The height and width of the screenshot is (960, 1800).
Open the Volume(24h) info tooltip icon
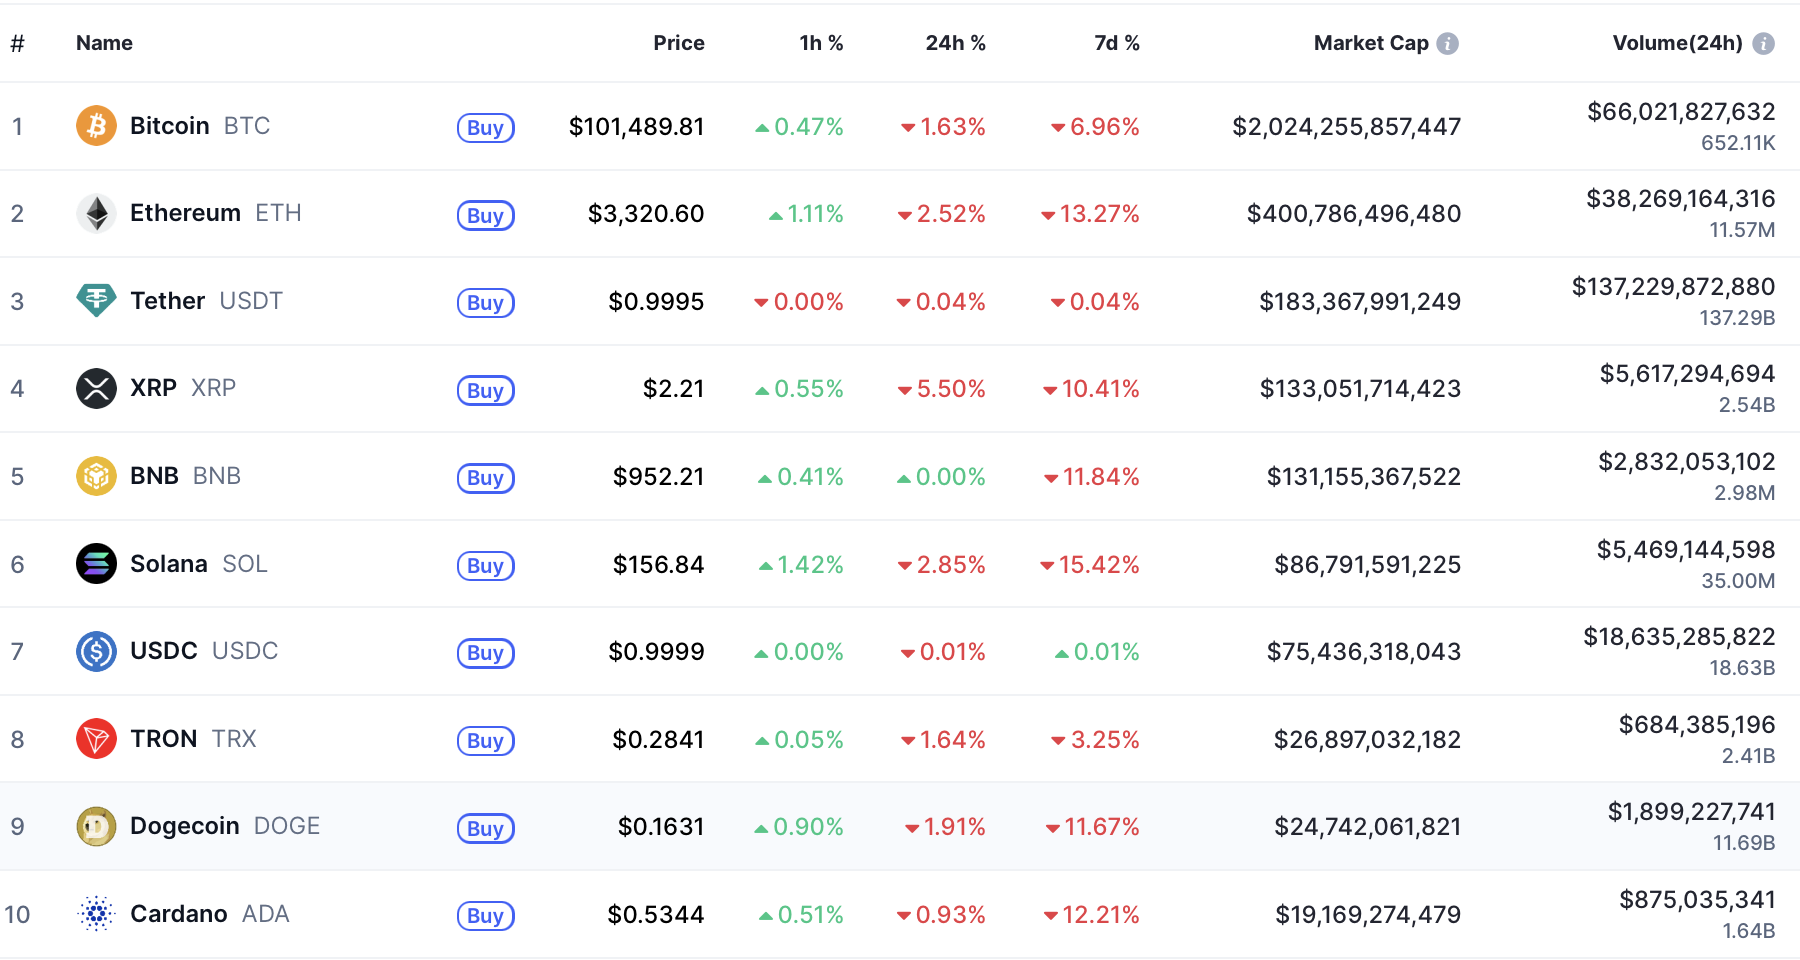(1763, 43)
